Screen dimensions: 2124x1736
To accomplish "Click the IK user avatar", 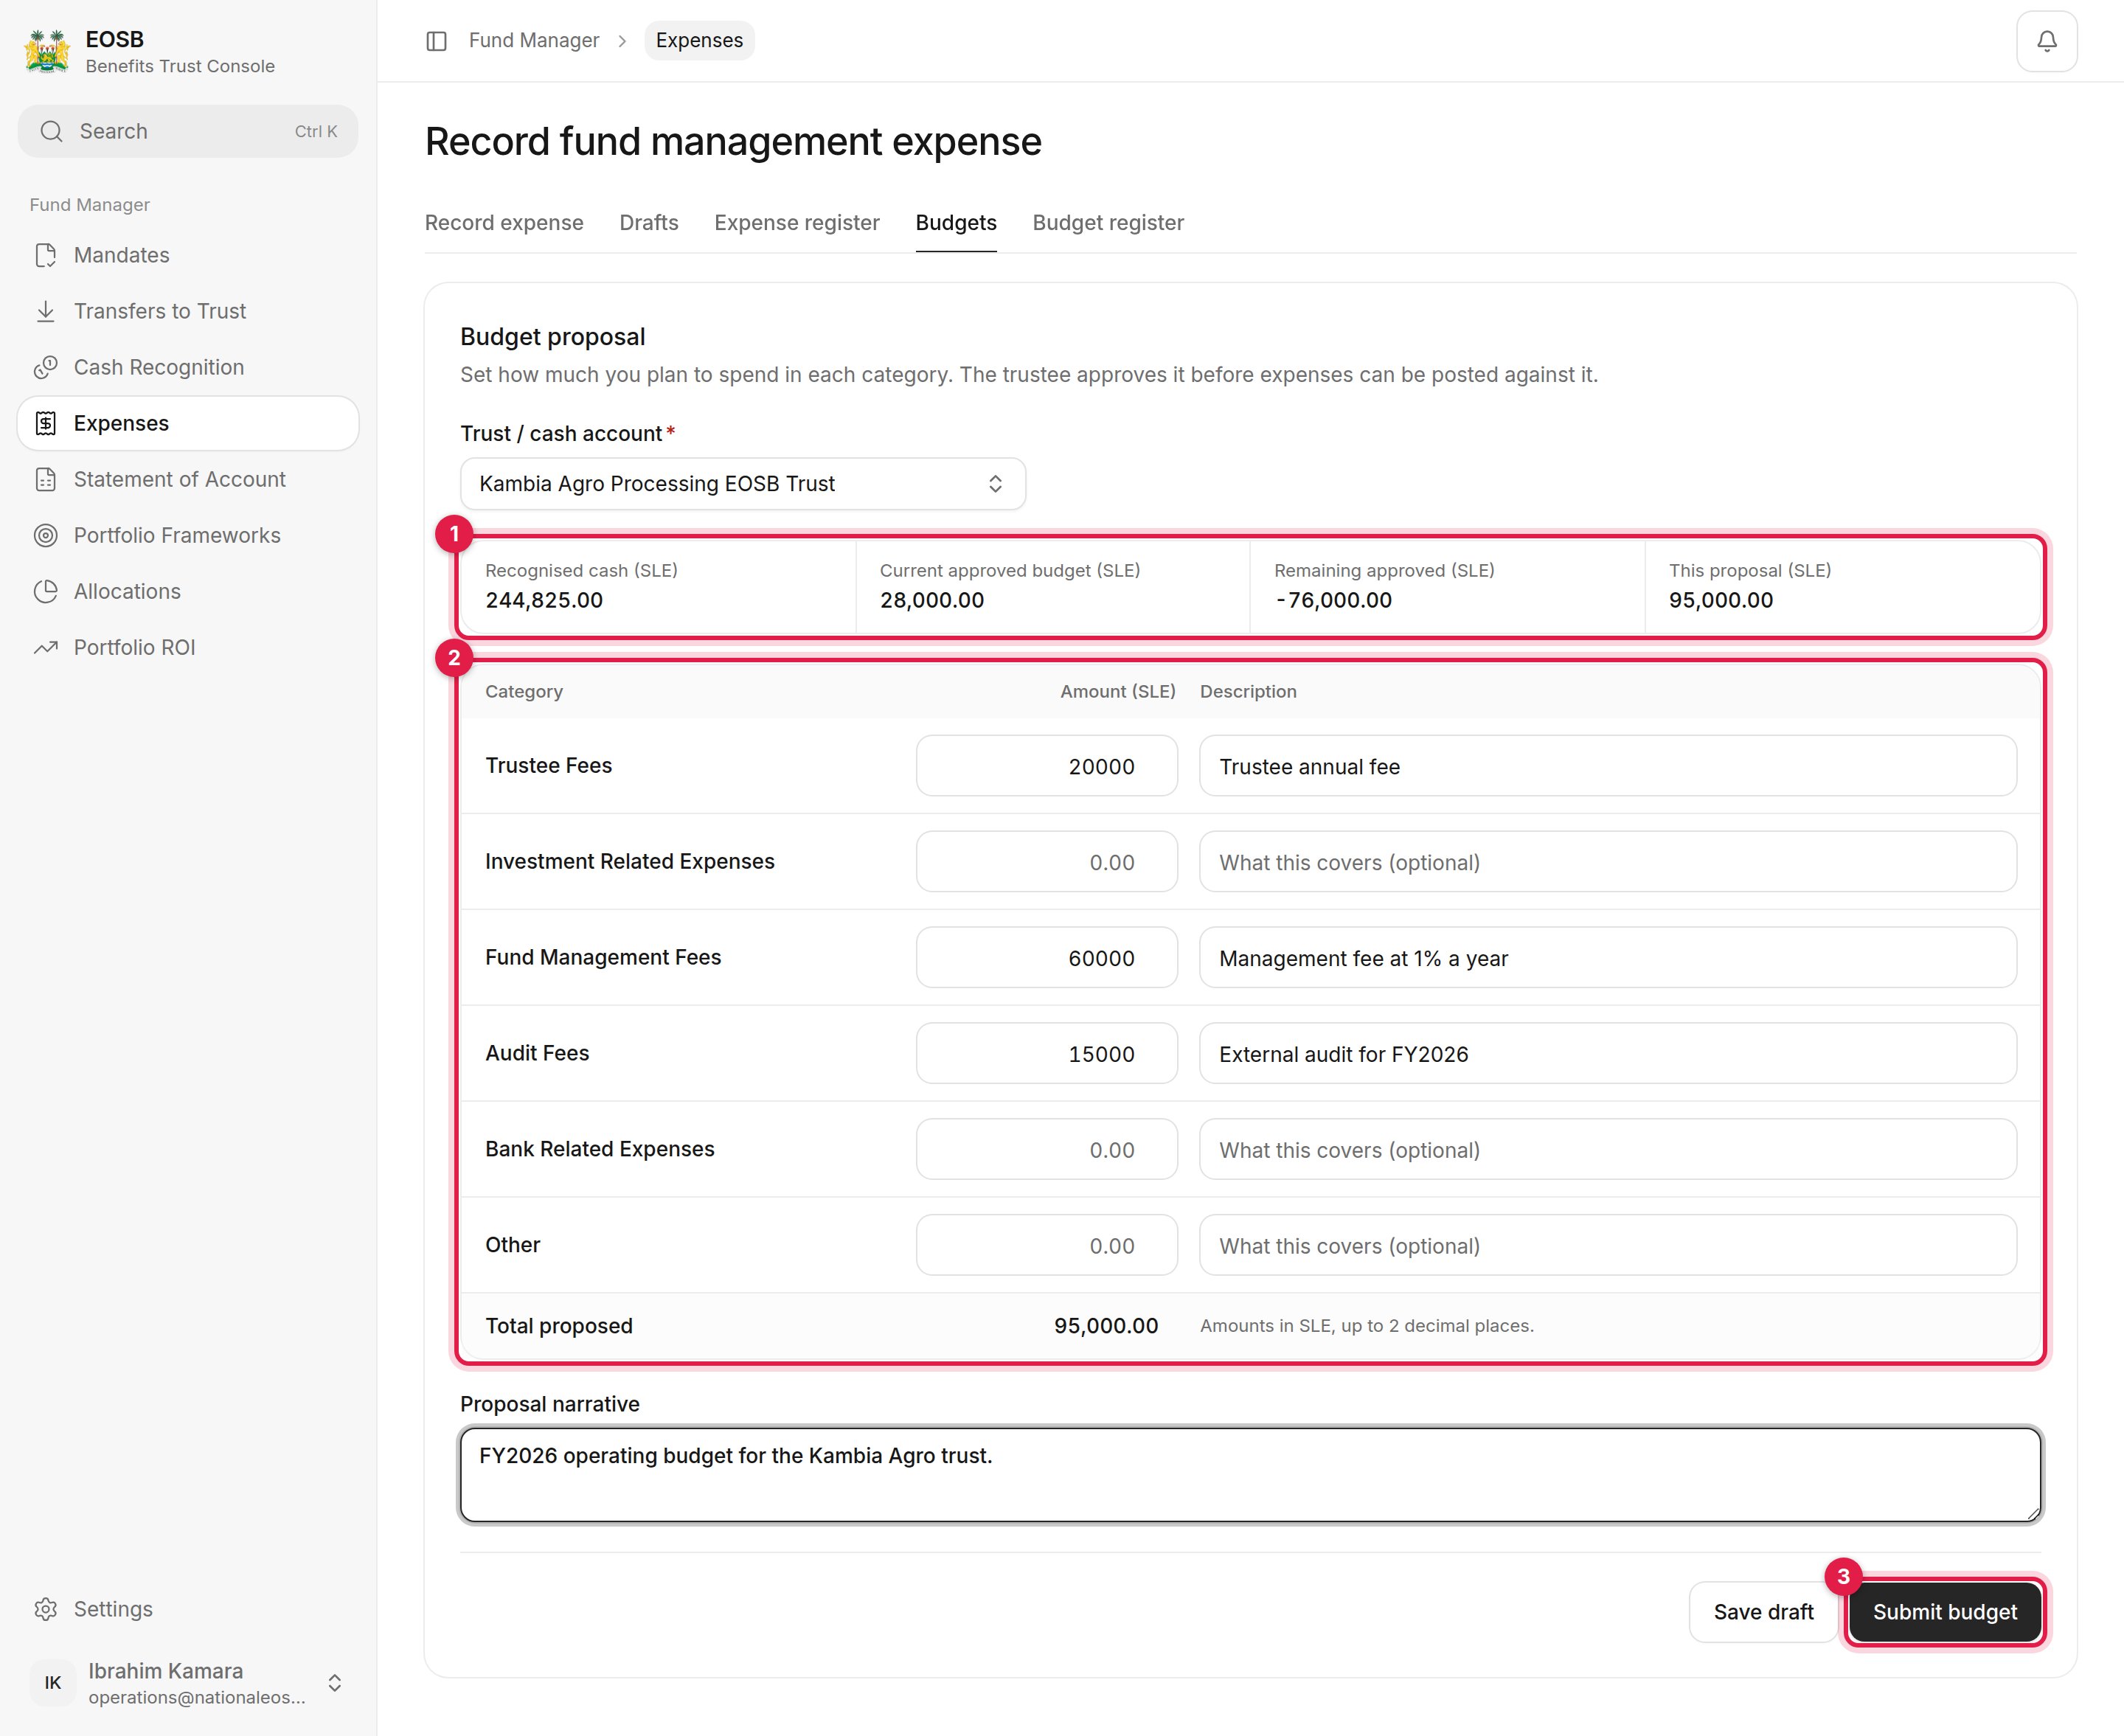I will click(x=53, y=1683).
